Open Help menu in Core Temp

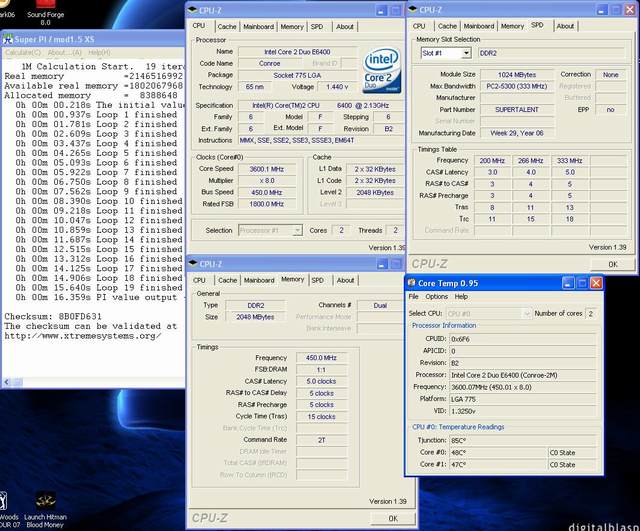pyautogui.click(x=461, y=297)
